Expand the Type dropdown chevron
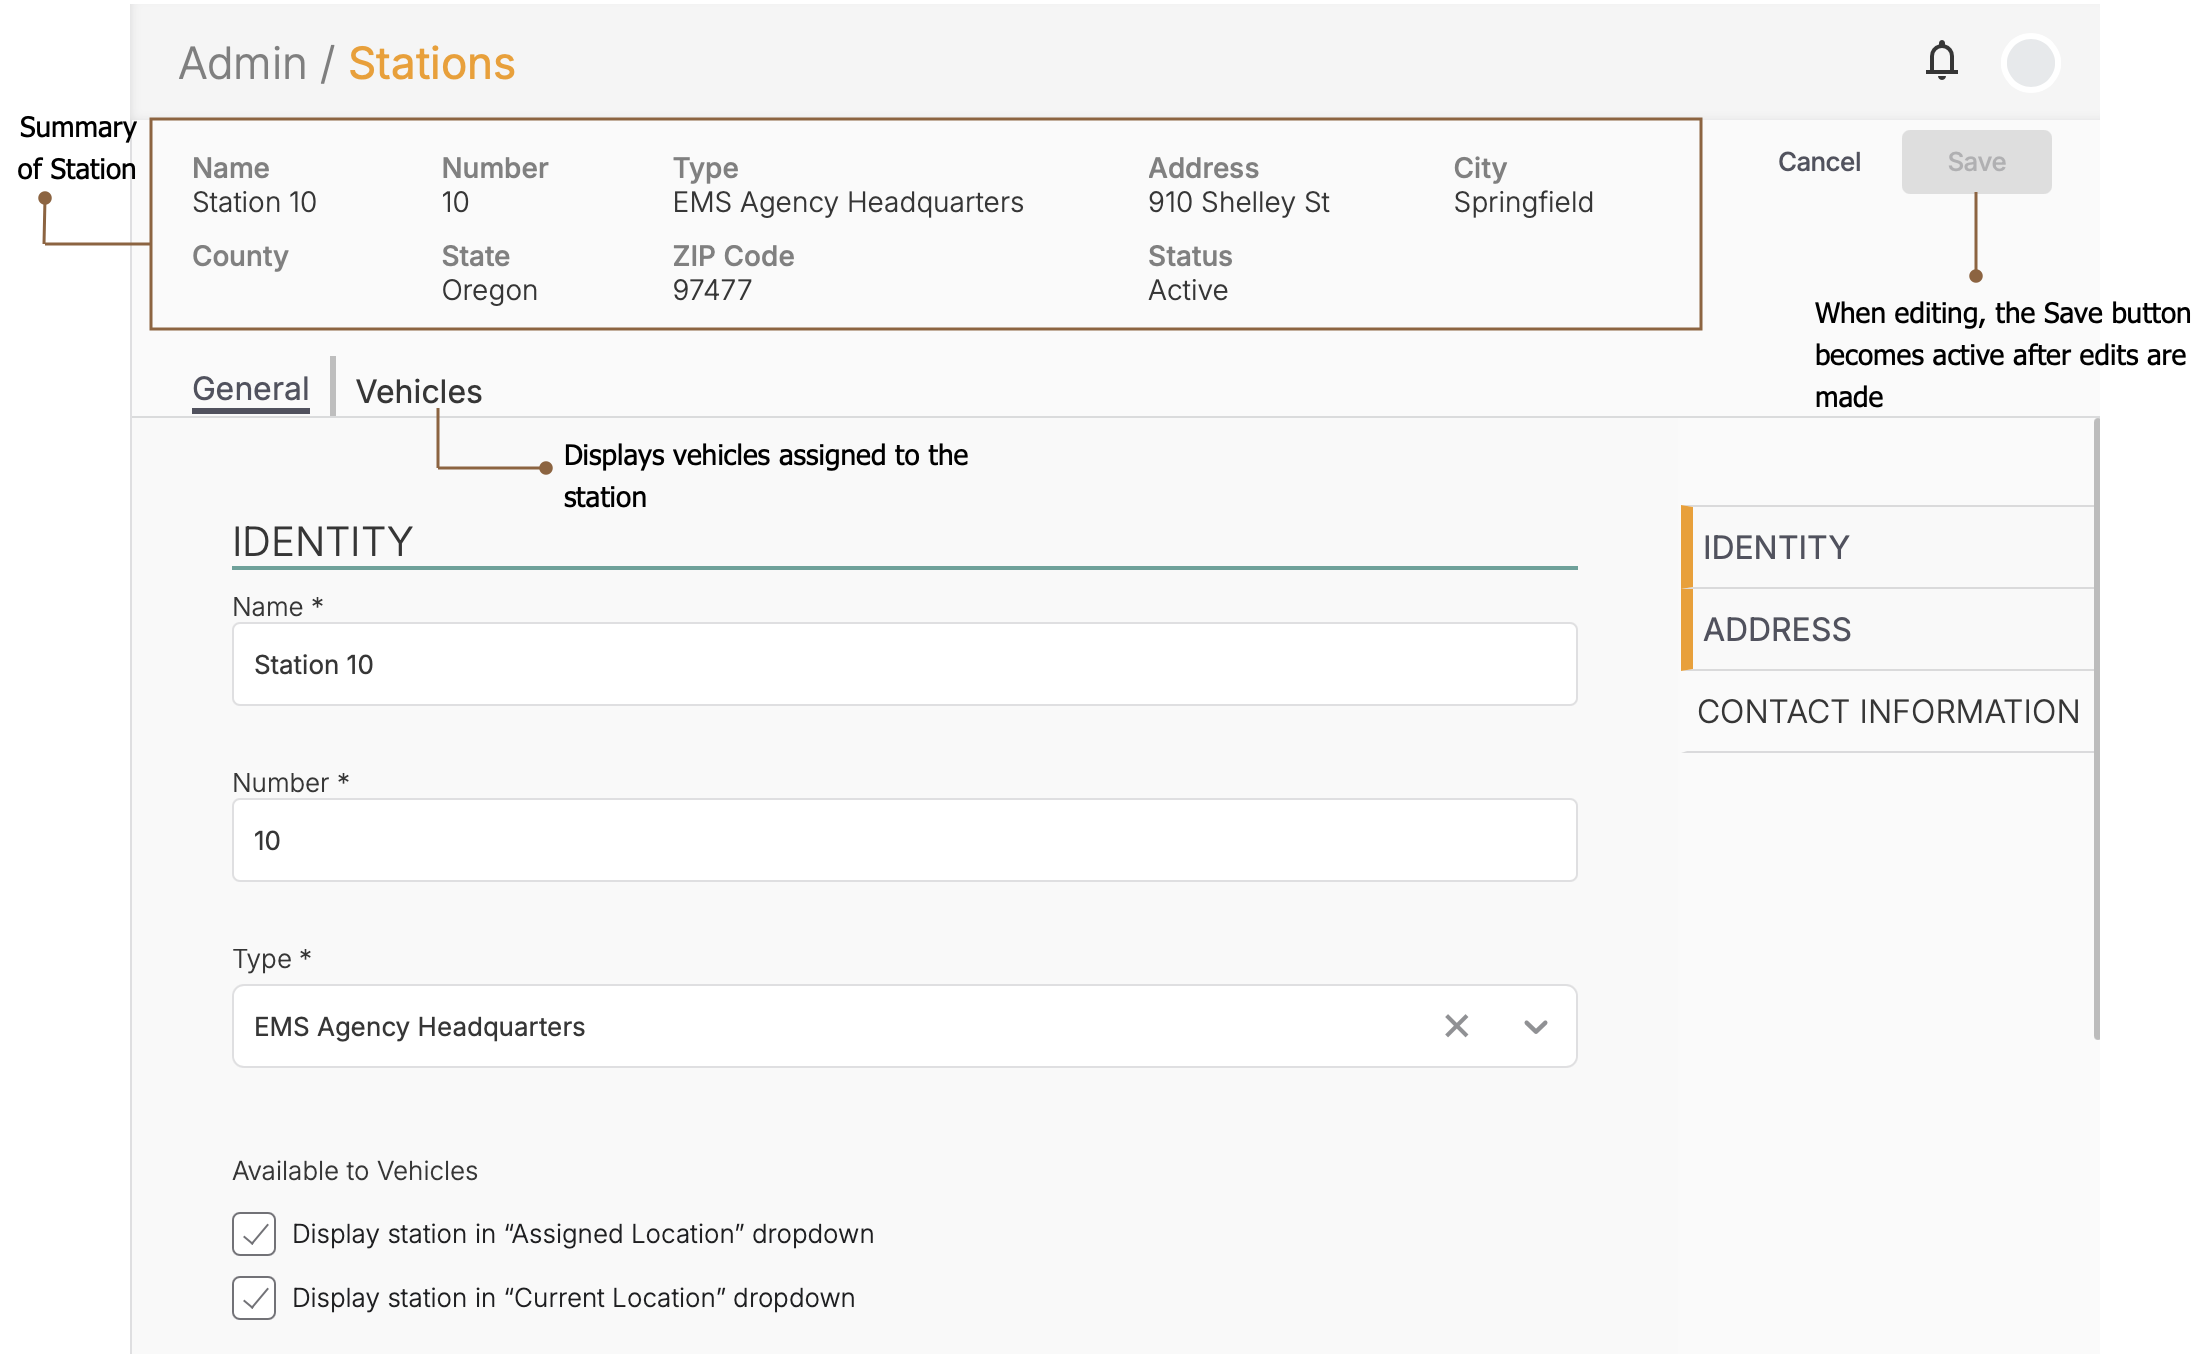The image size is (2210, 1354). [1535, 1026]
